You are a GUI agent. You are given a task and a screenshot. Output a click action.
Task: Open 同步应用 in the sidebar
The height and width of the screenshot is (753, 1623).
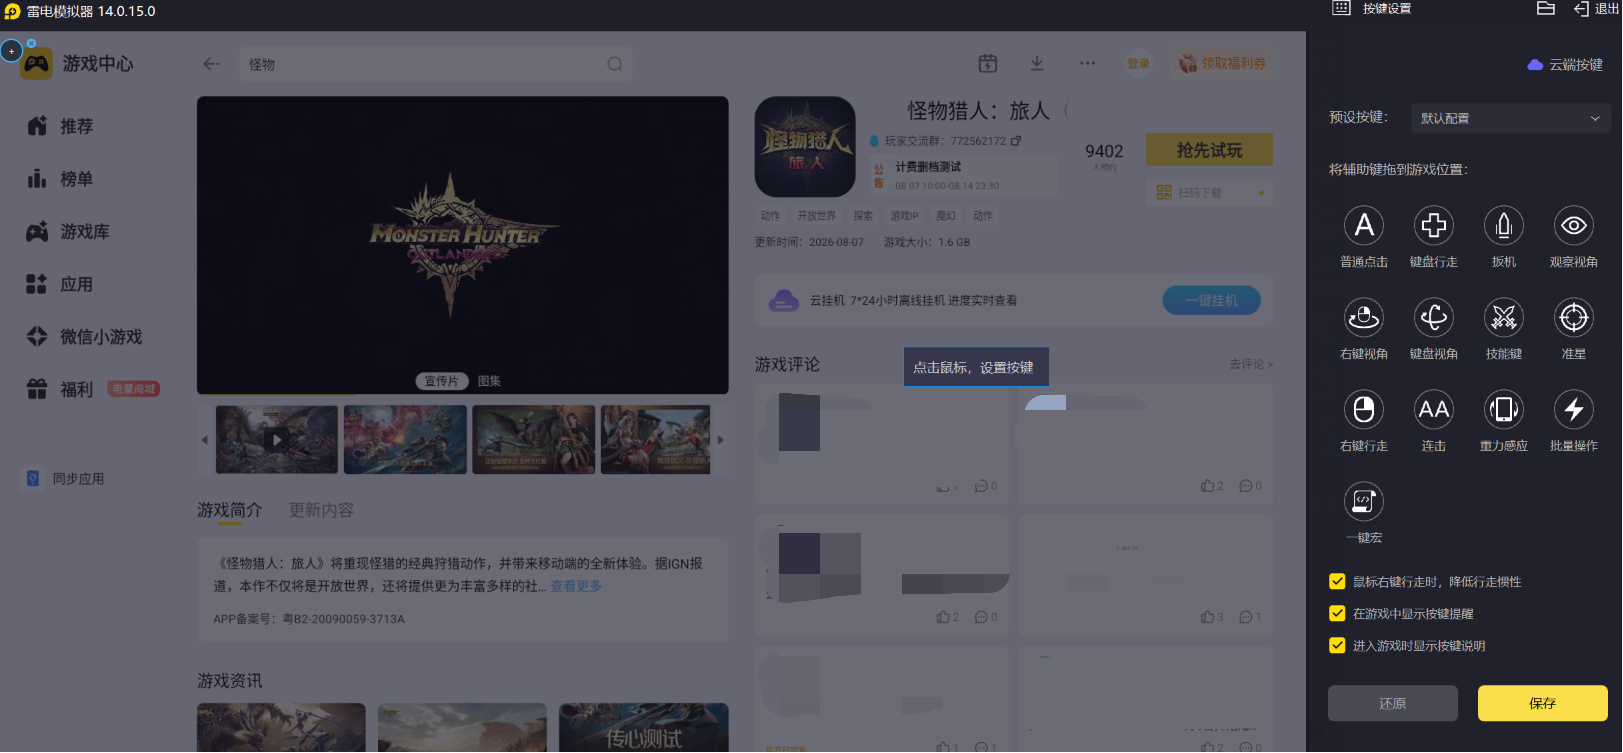(65, 479)
